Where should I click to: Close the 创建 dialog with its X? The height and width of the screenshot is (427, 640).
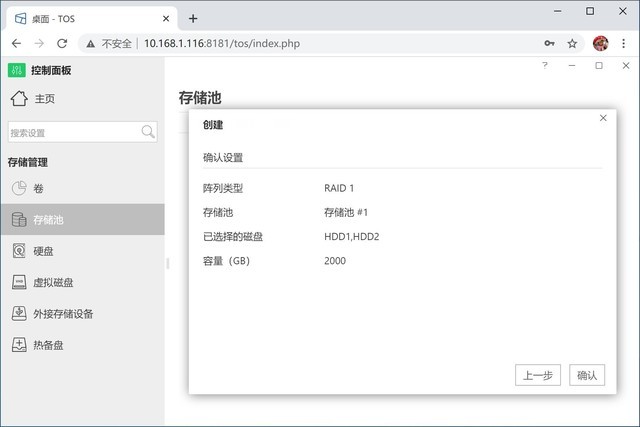pyautogui.click(x=603, y=118)
